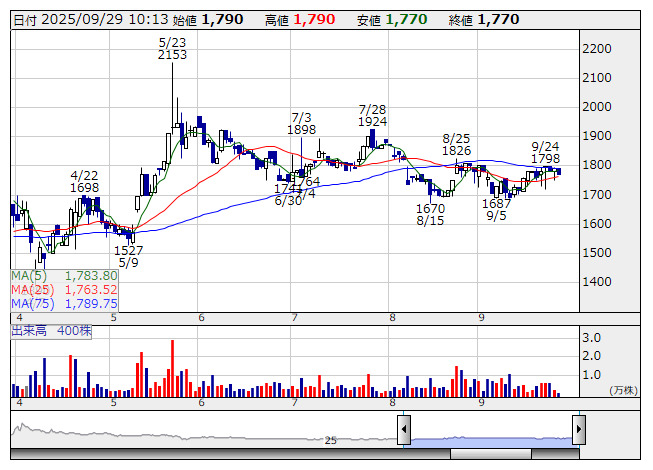Click the 終値 1,770 closing price value
This screenshot has height=470, width=653.
(484, 20)
